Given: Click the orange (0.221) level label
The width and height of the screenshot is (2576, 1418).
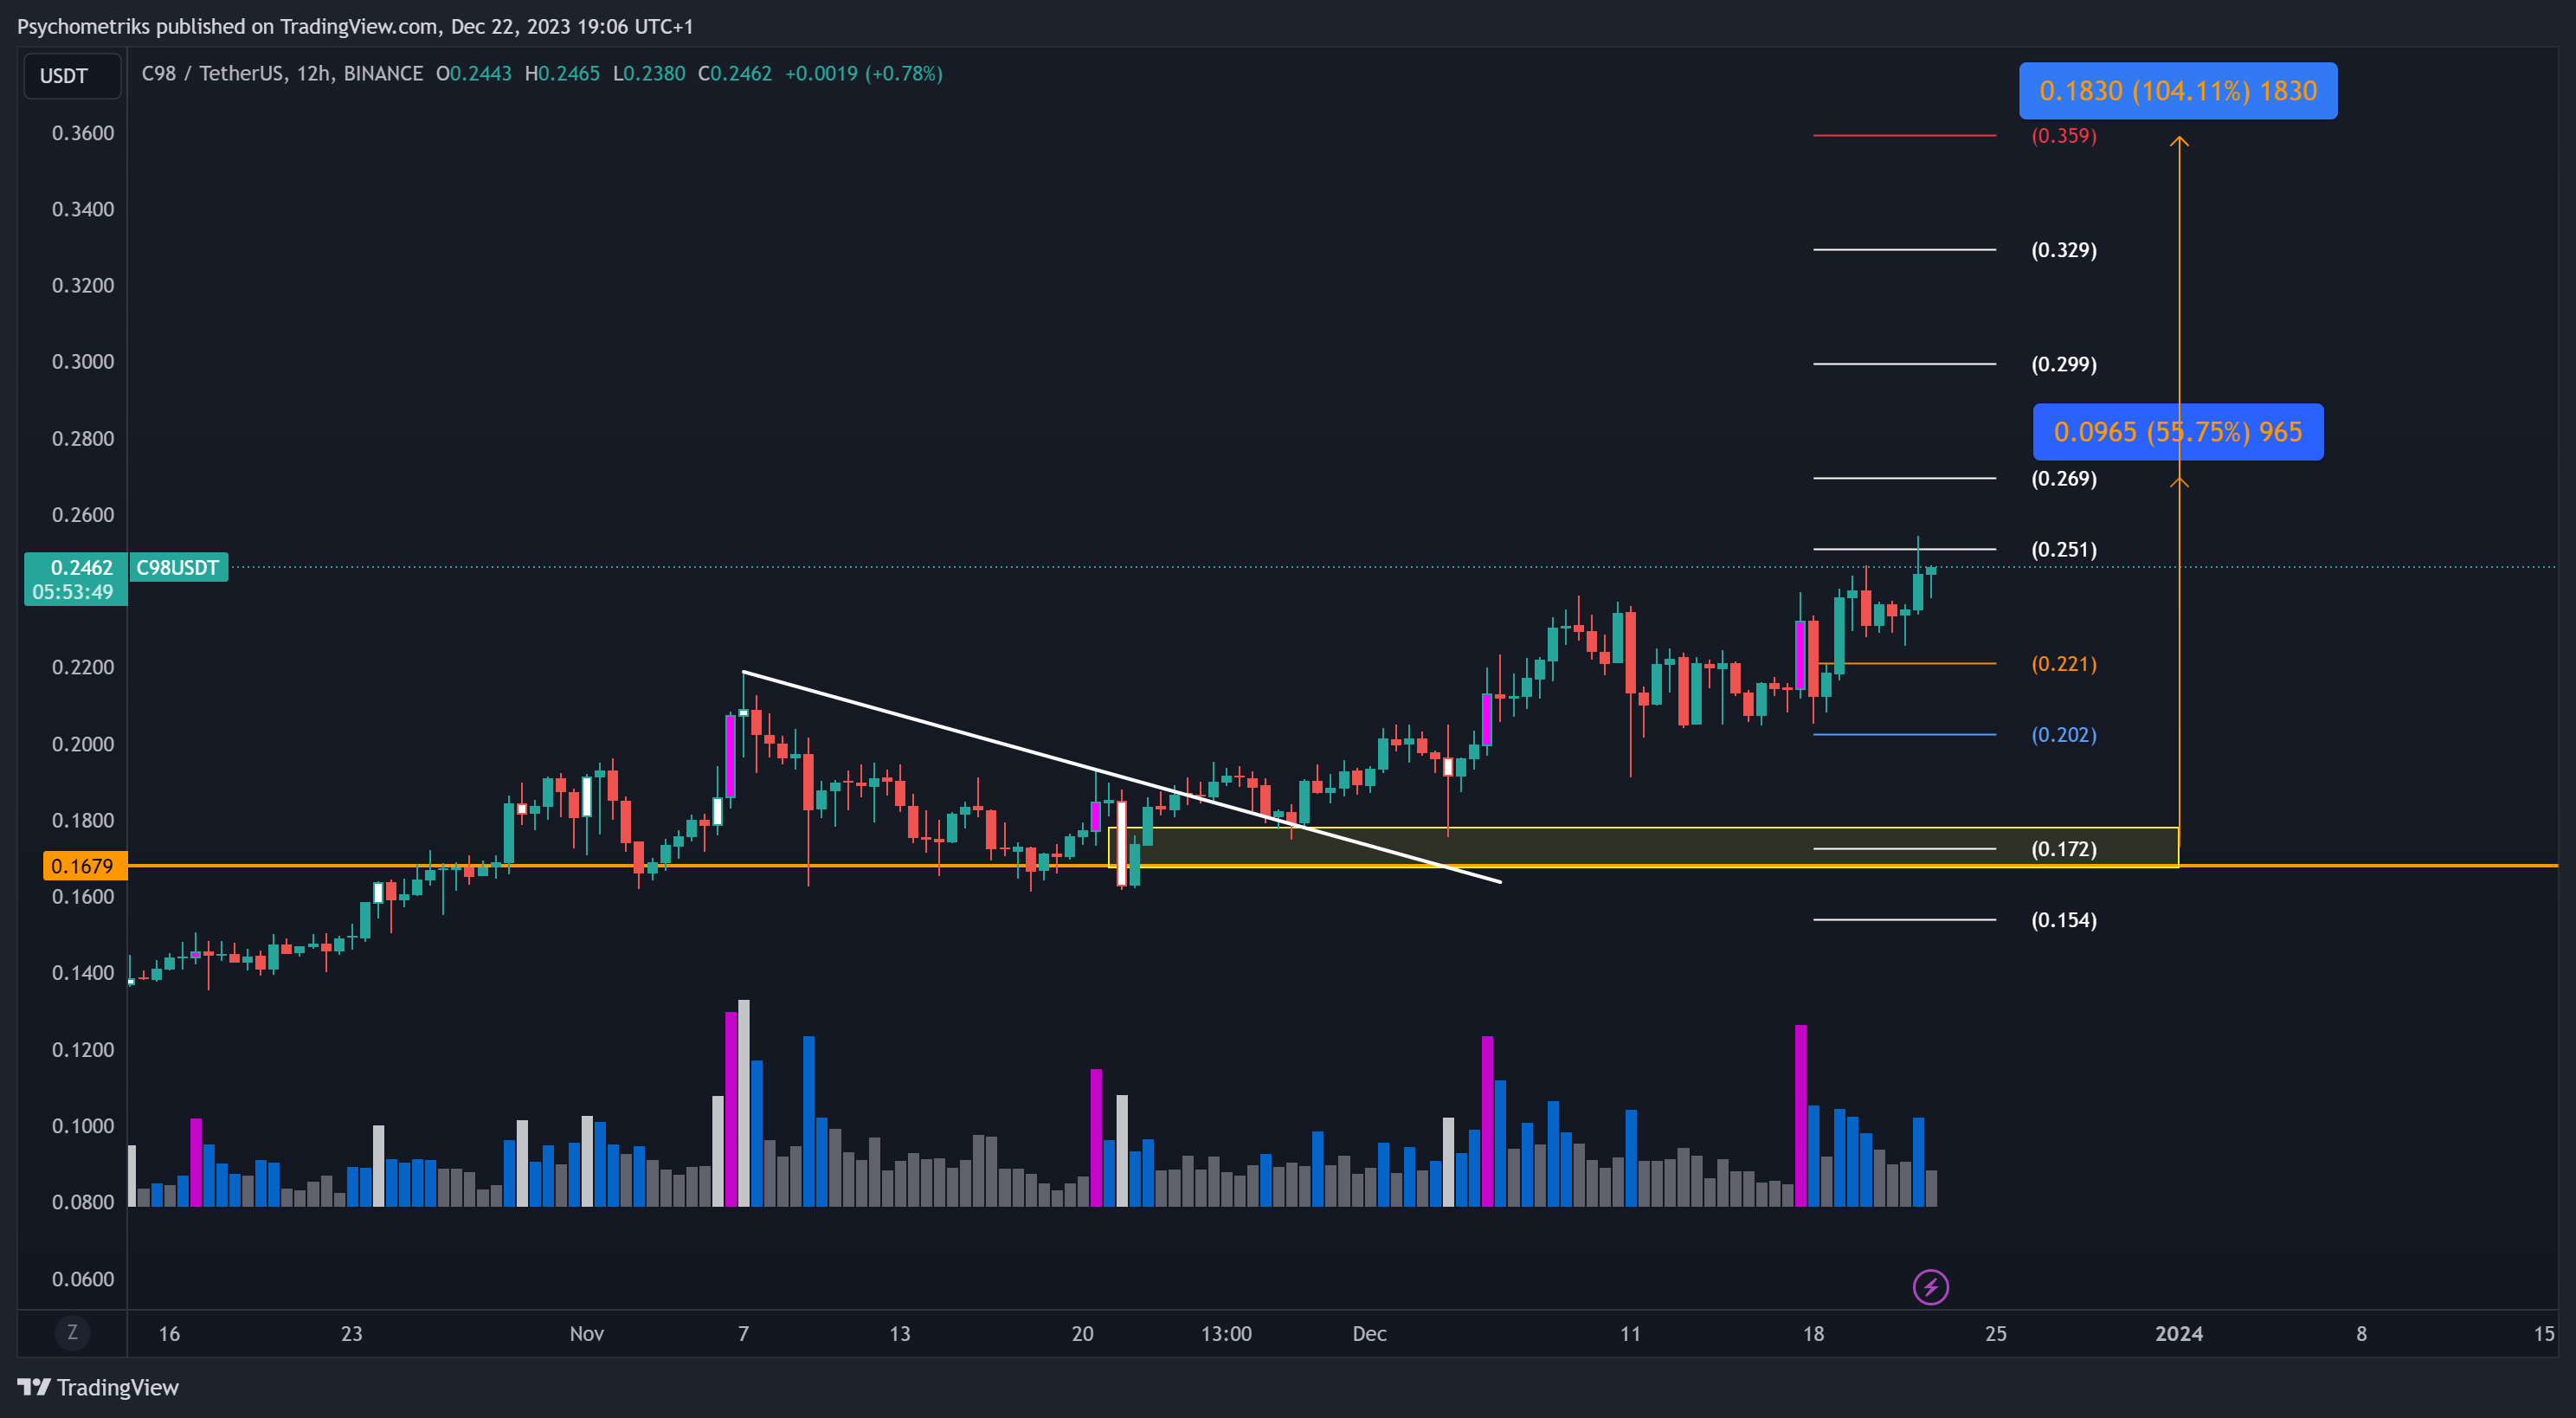Looking at the screenshot, I should (2064, 663).
